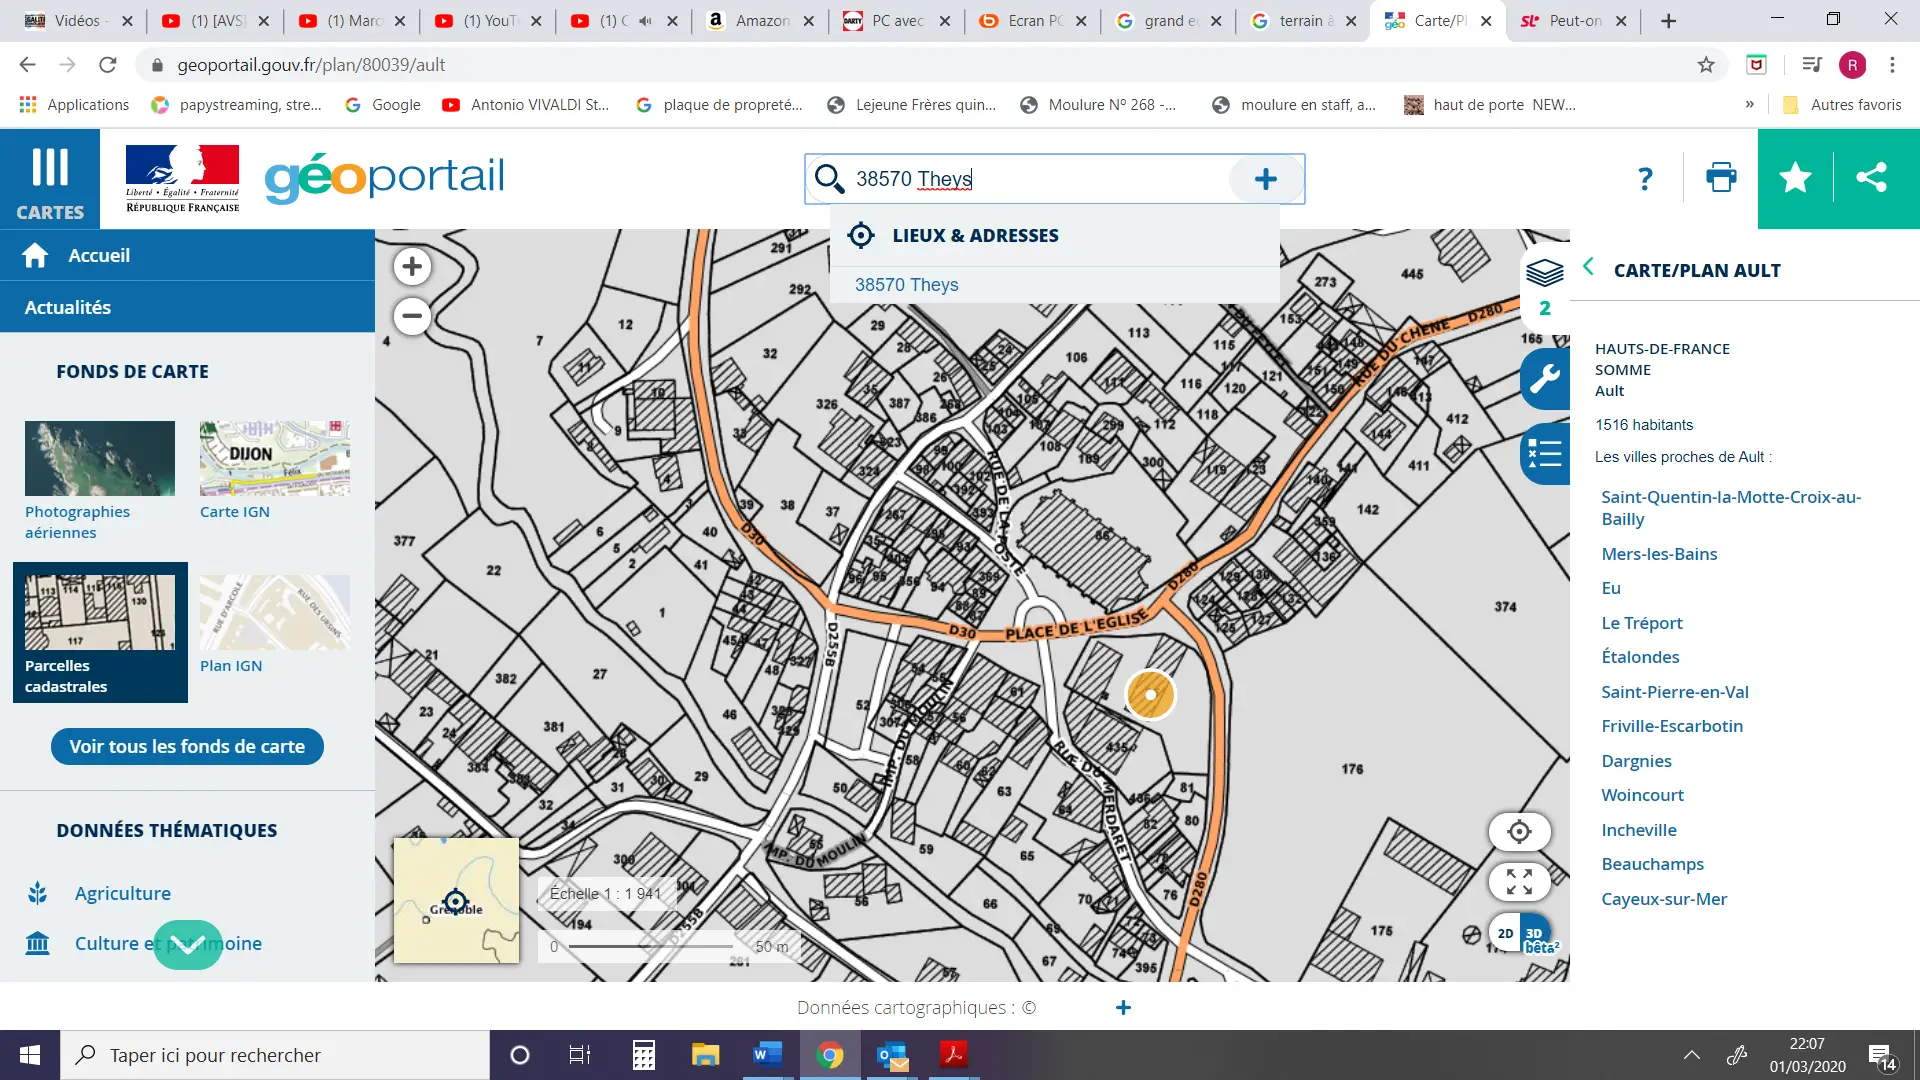The height and width of the screenshot is (1080, 1920).
Task: Choose 38570 Theys search suggestion
Action: [x=906, y=285]
